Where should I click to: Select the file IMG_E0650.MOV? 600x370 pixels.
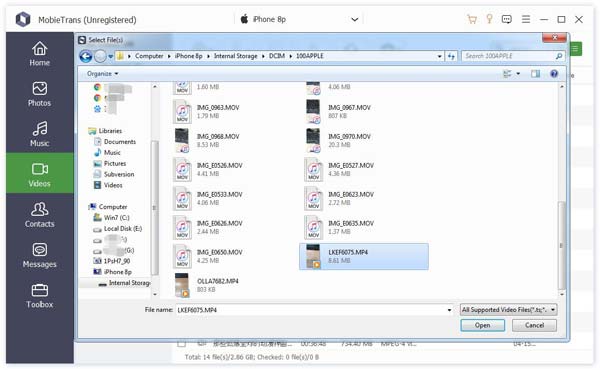(x=208, y=256)
